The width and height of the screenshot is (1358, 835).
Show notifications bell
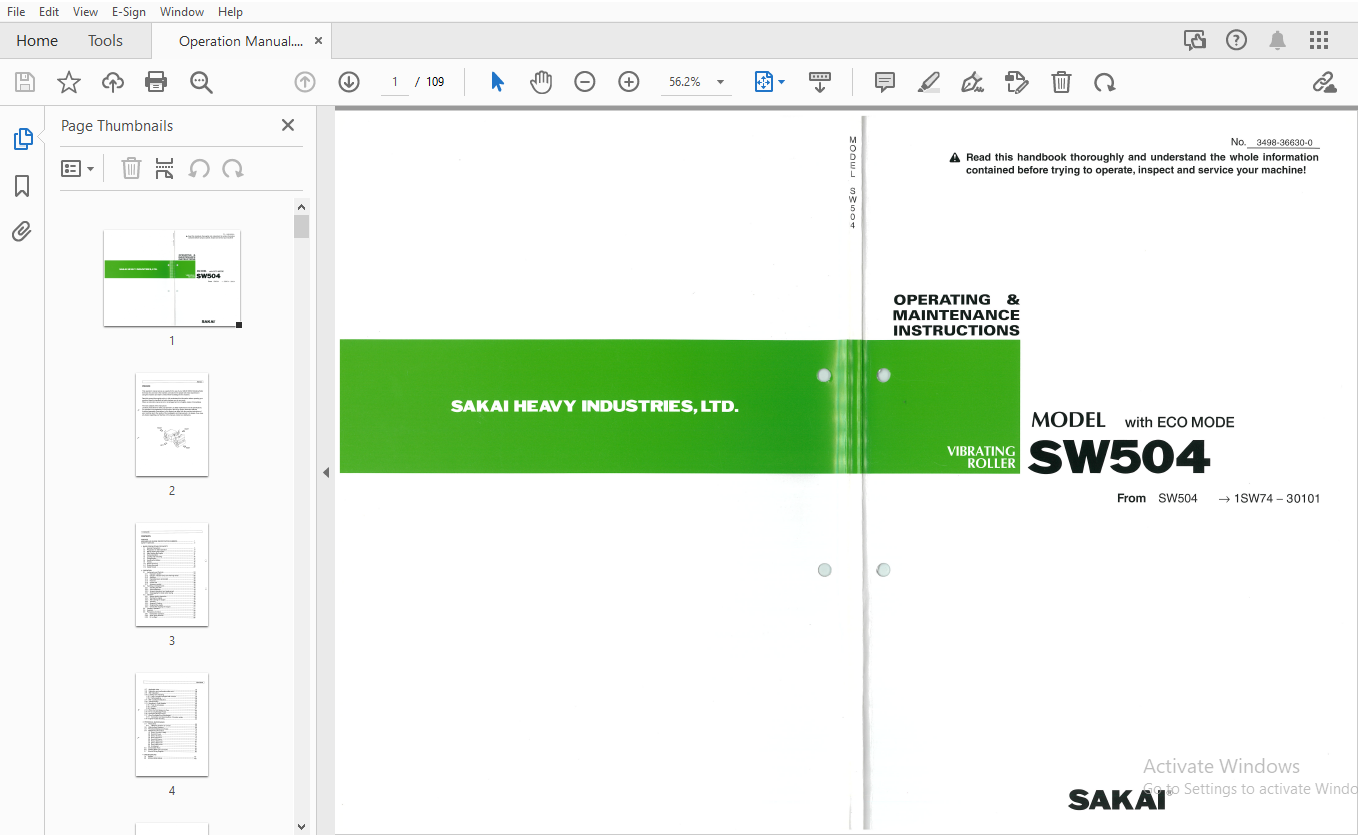1277,40
